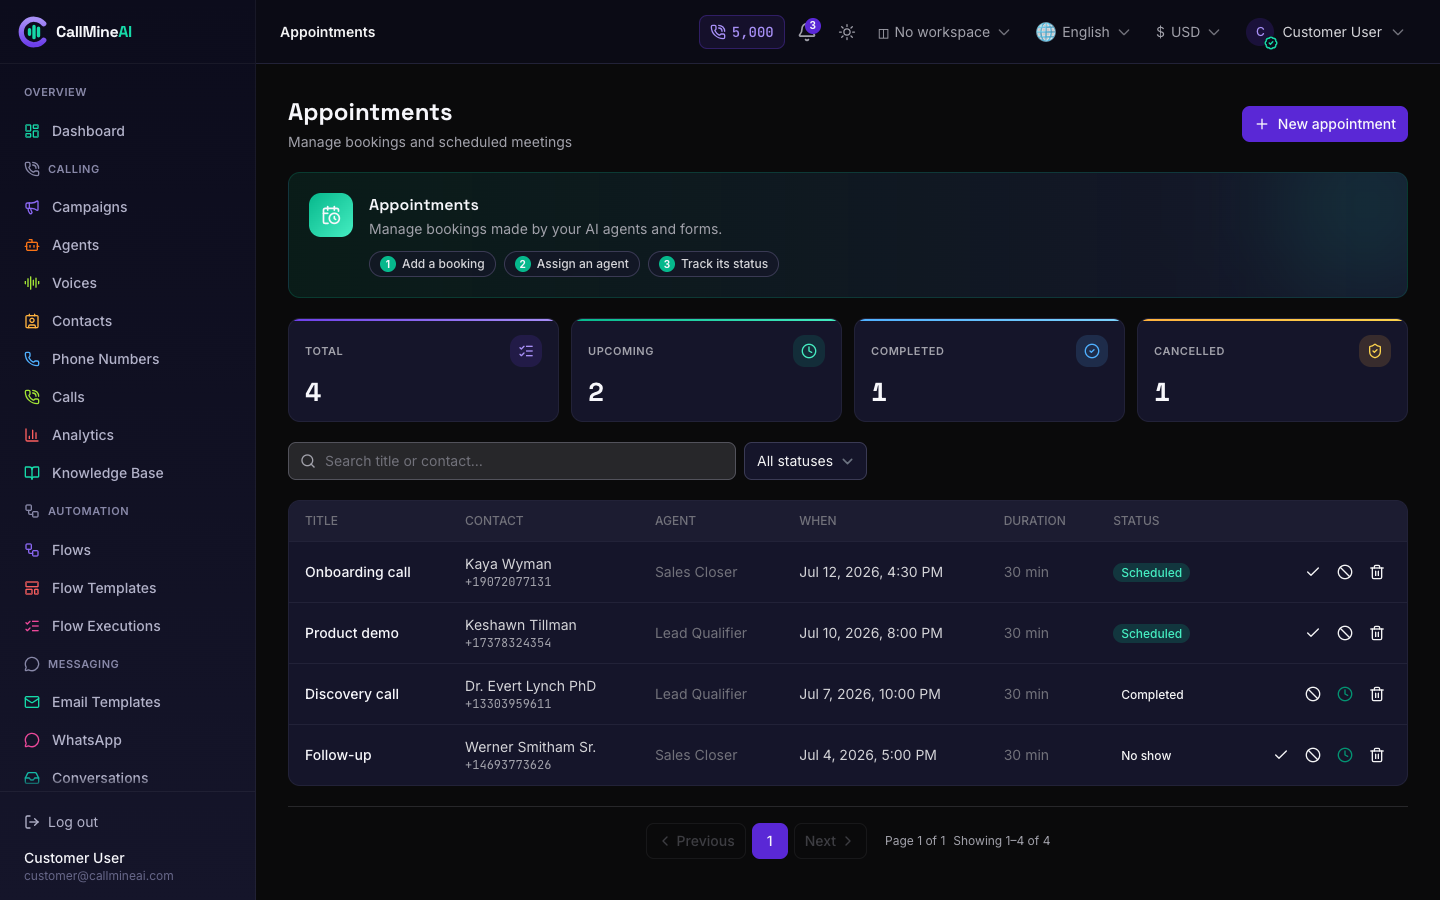1440x900 pixels.
Task: Delete the Product demo appointment
Action: [1377, 633]
